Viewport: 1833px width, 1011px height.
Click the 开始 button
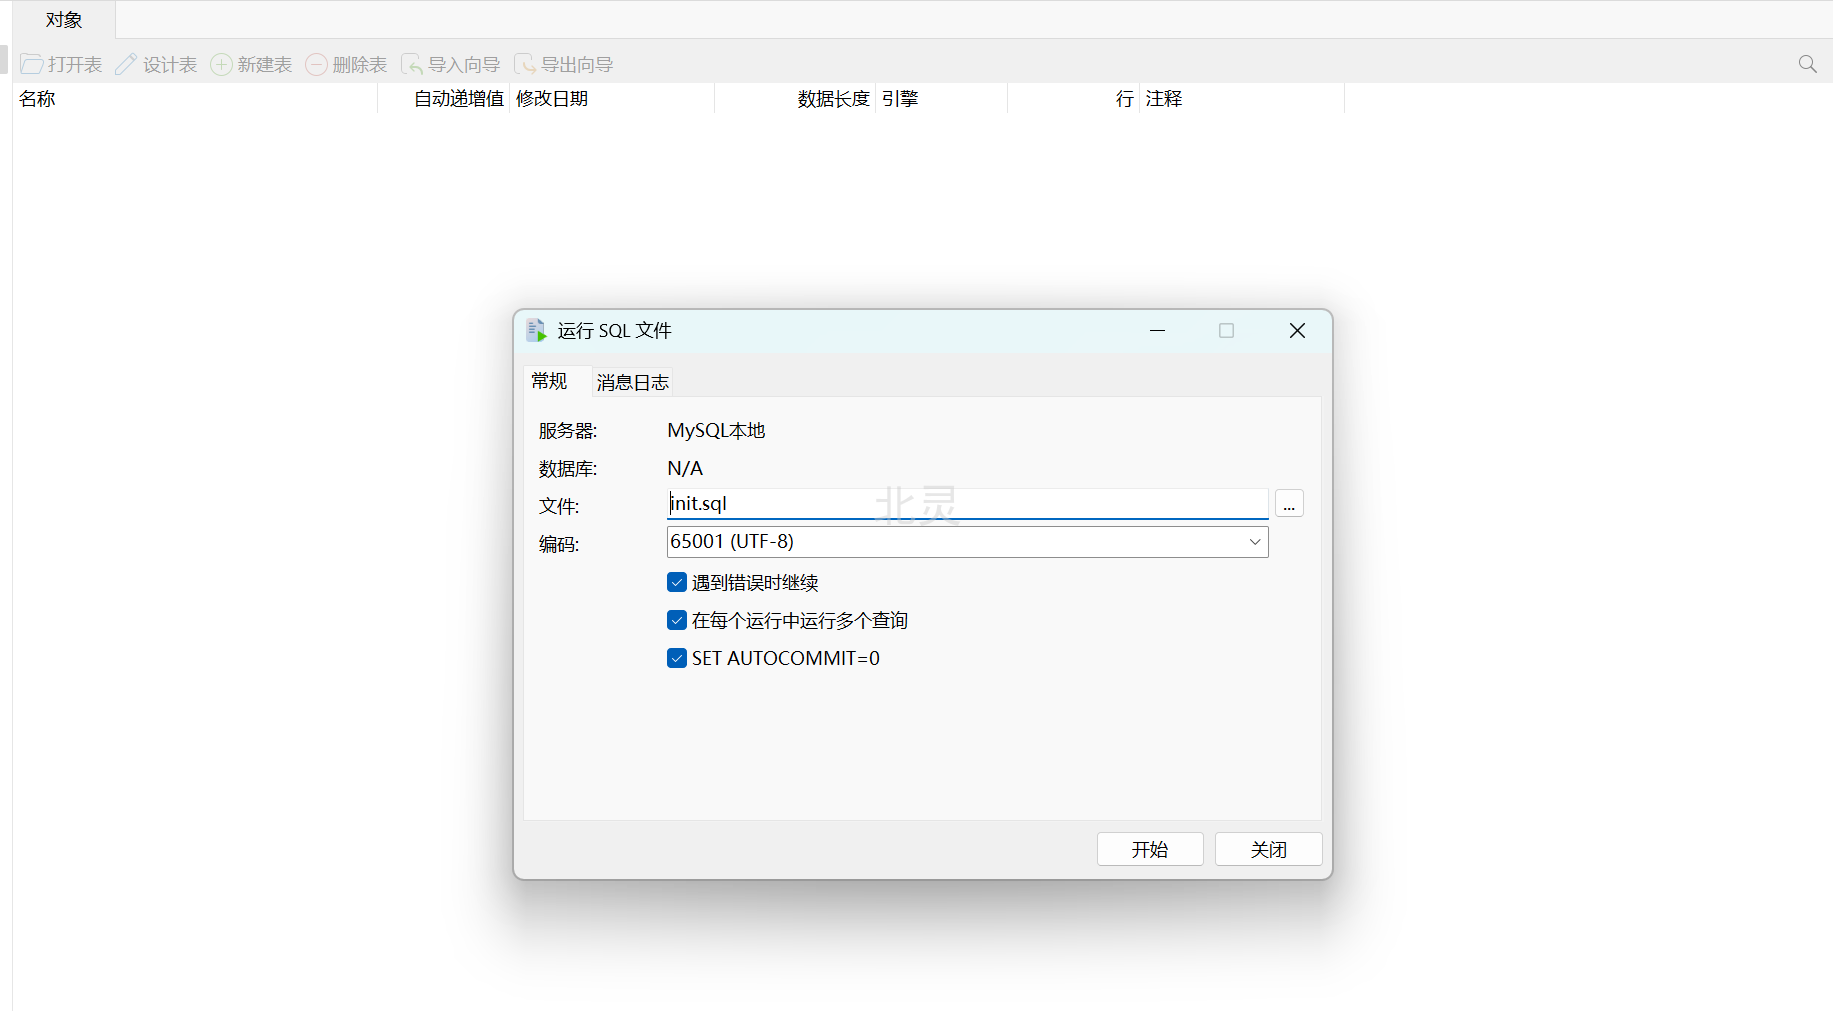click(x=1150, y=849)
